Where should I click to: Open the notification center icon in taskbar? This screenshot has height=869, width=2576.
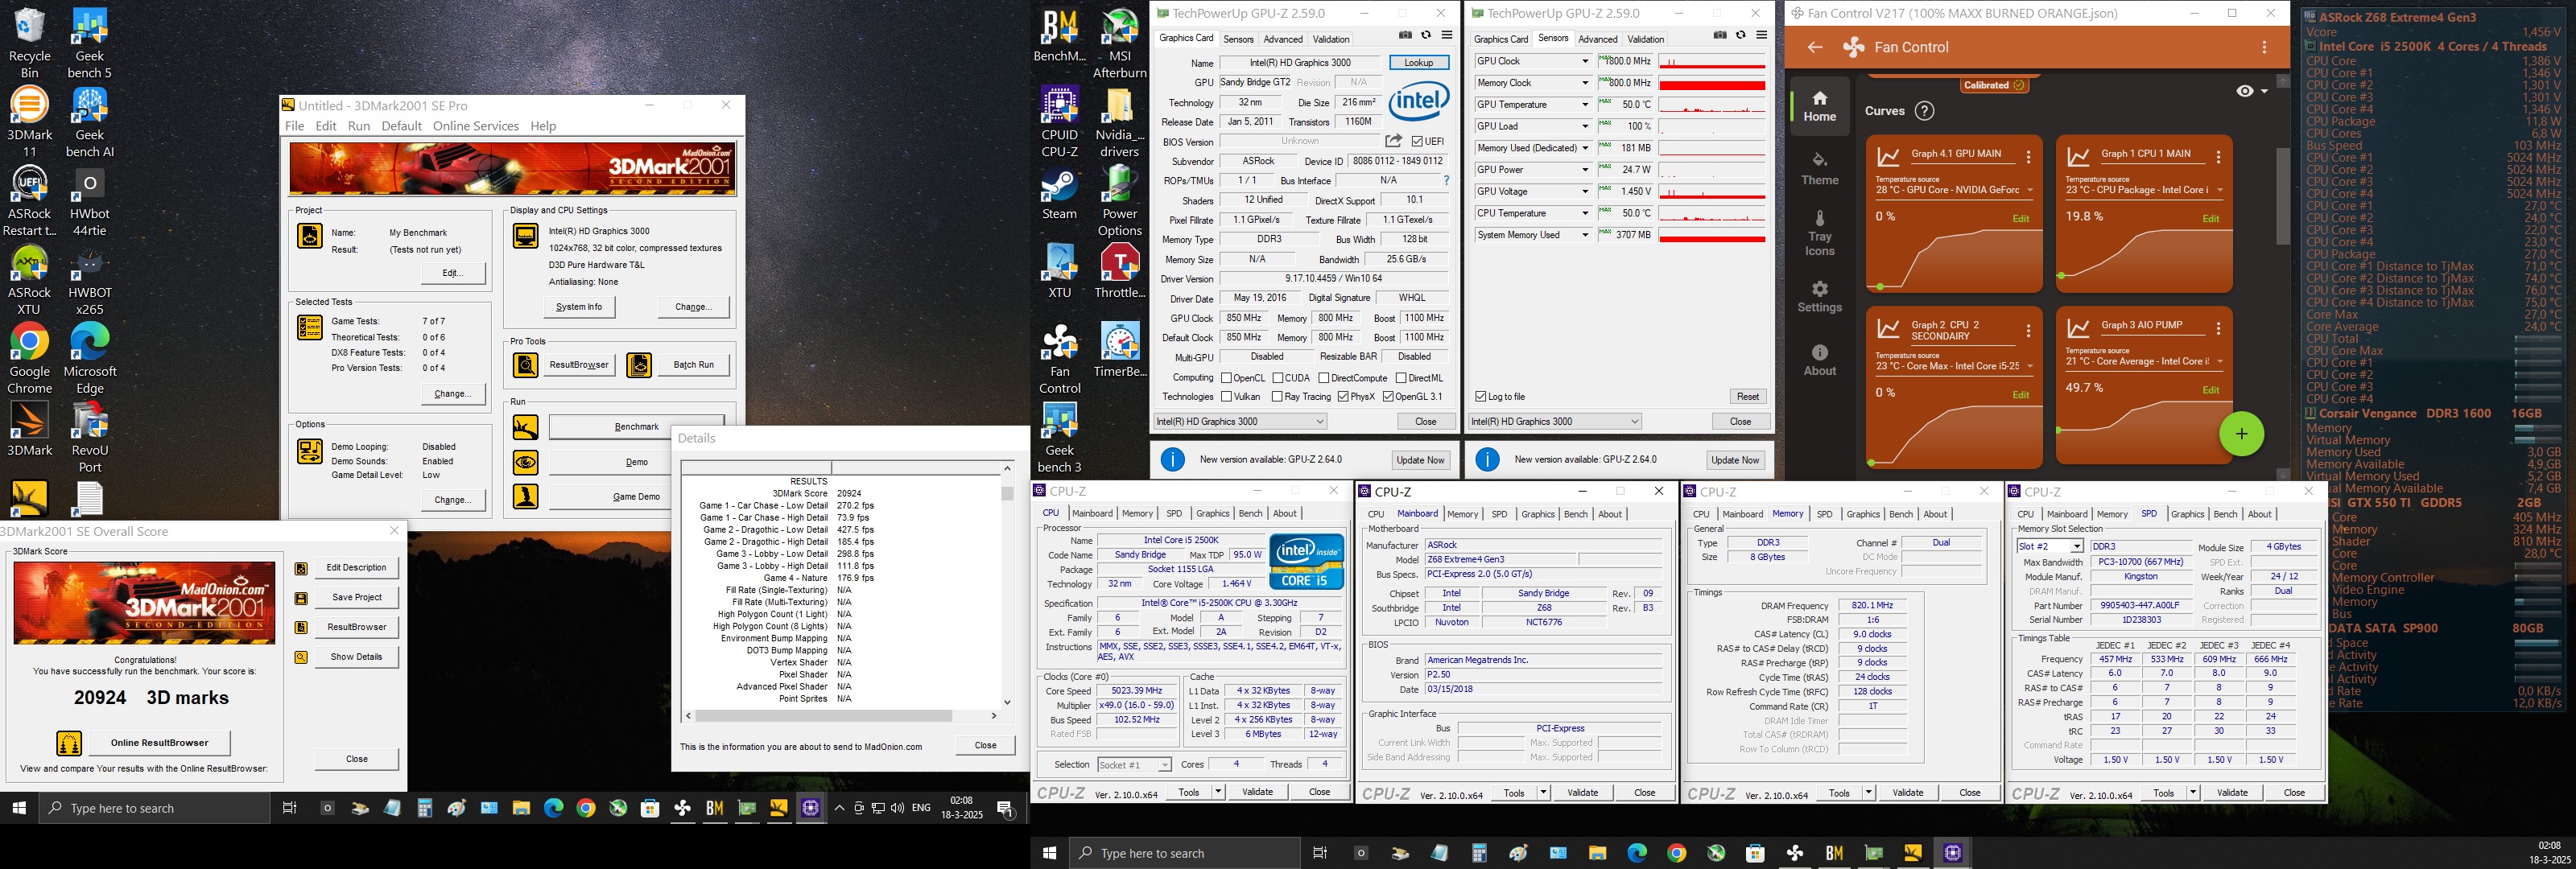pyautogui.click(x=1006, y=809)
